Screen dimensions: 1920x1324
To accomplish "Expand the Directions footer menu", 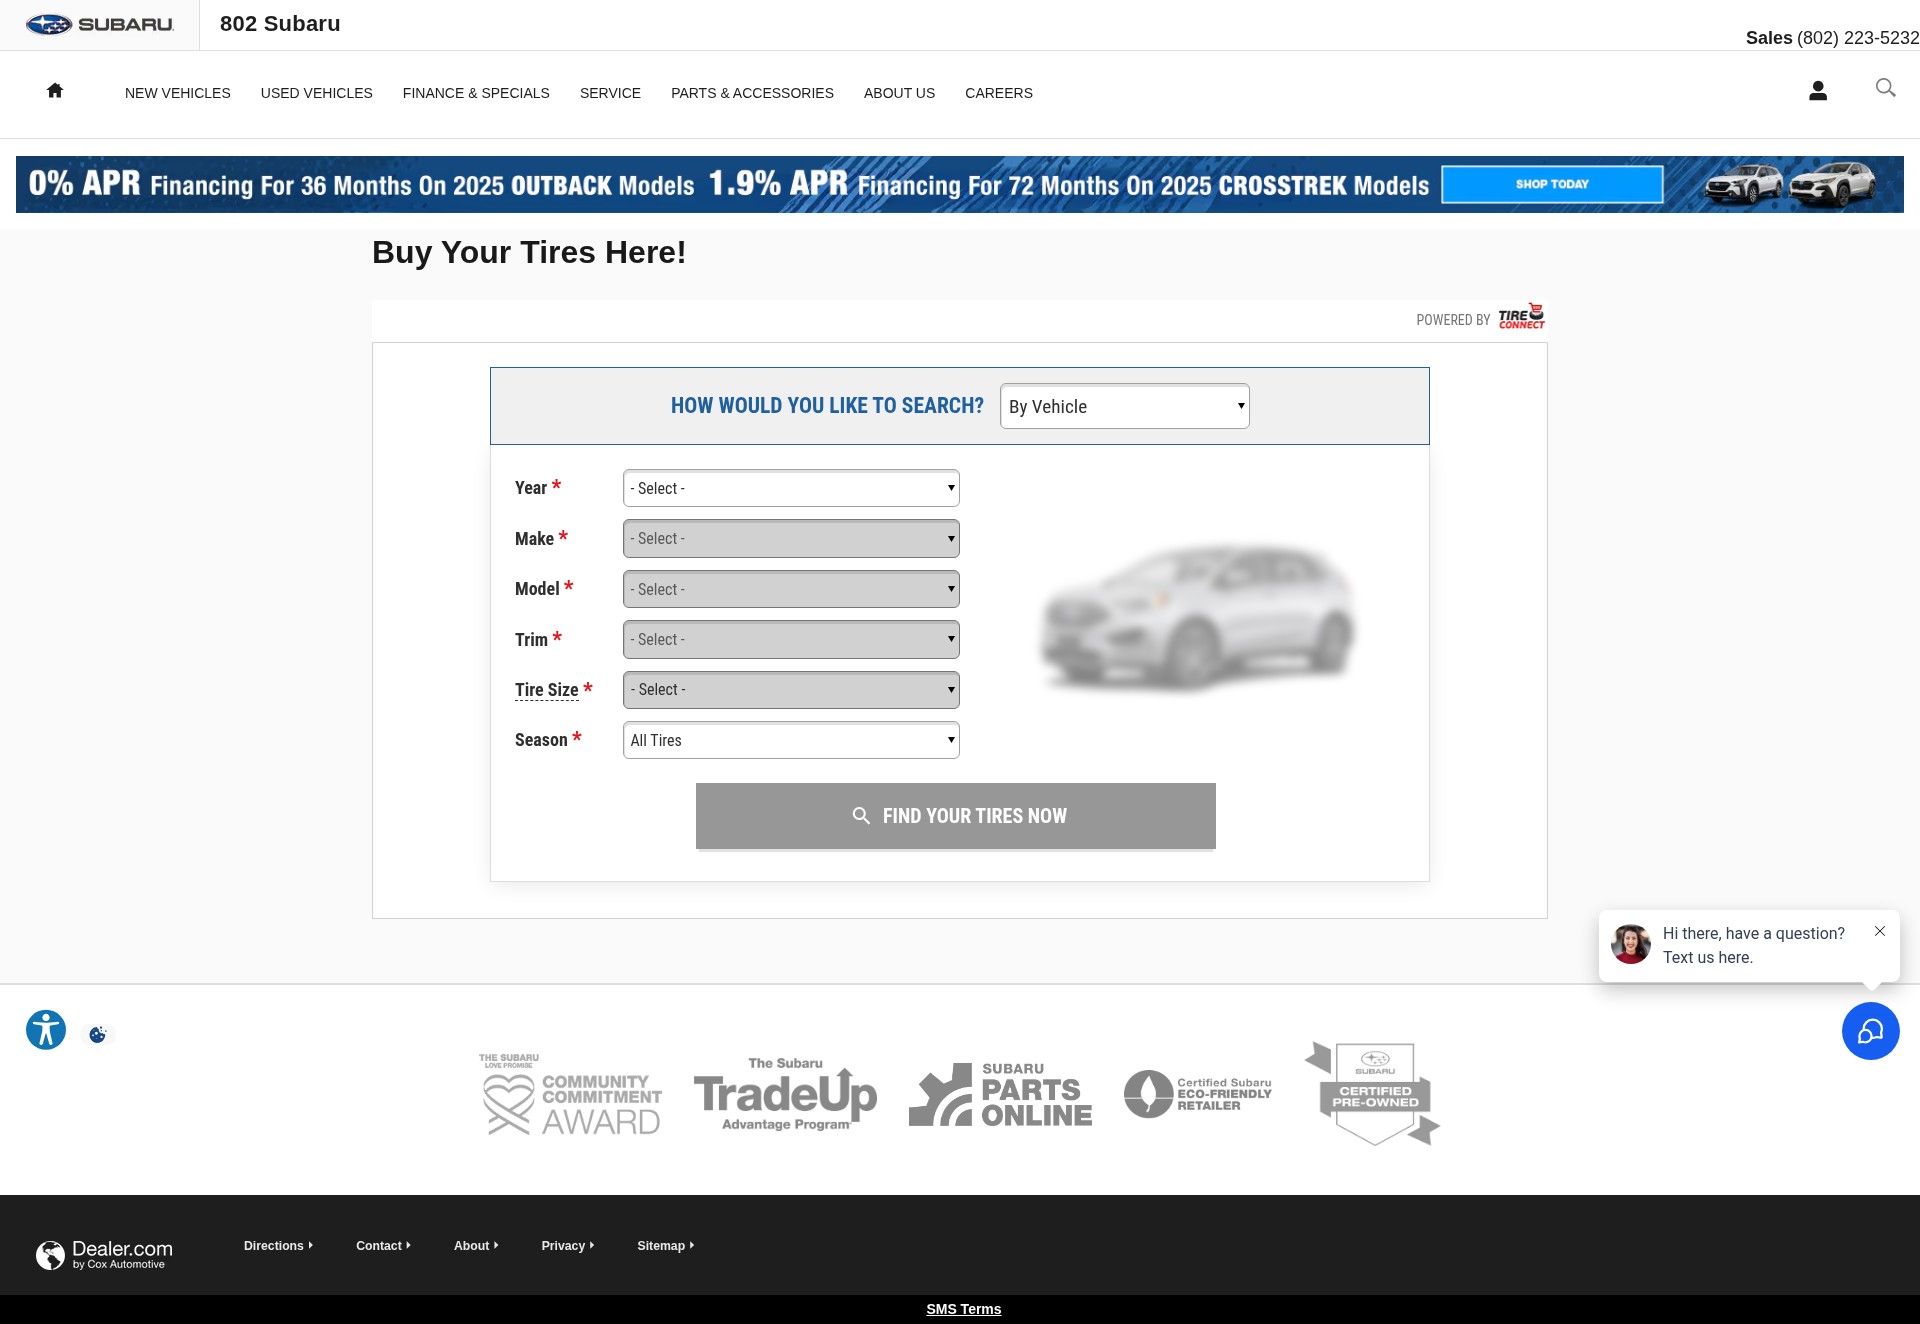I will (278, 1246).
